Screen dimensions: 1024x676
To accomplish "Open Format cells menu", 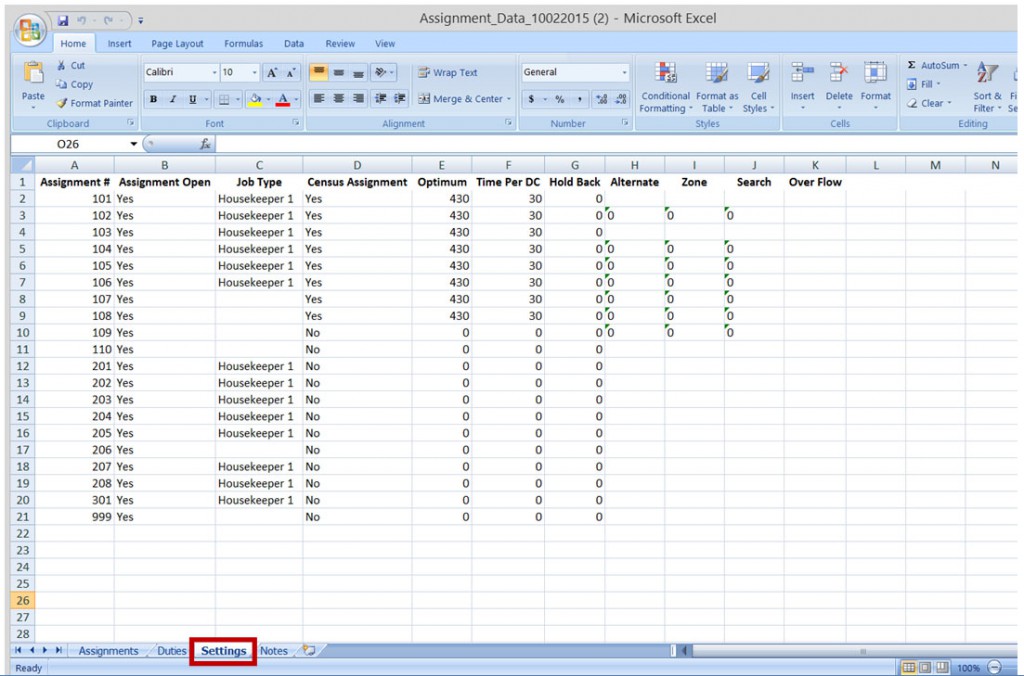I will point(875,86).
